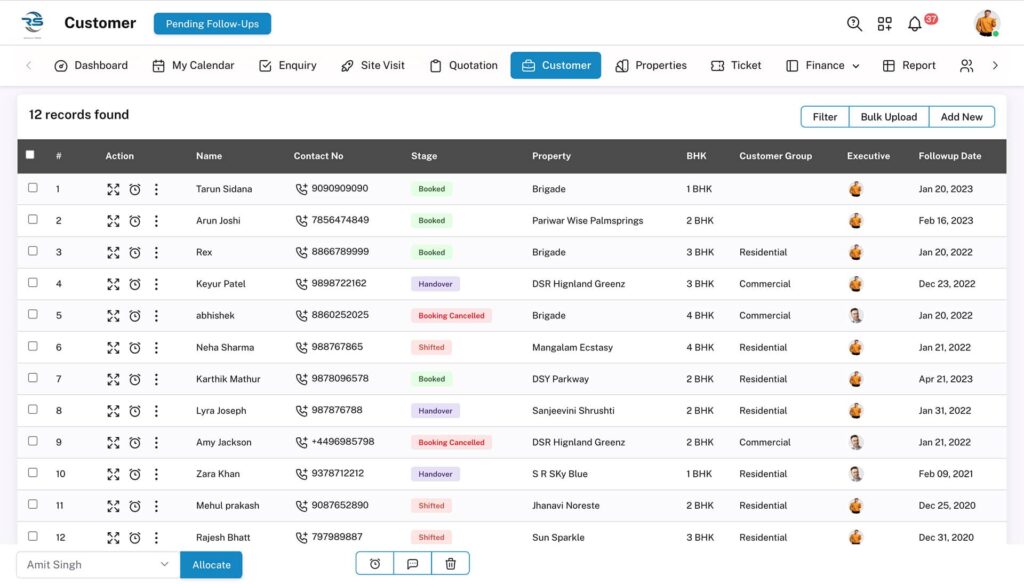Click the Allocate button
The width and height of the screenshot is (1024, 584).
tap(212, 564)
